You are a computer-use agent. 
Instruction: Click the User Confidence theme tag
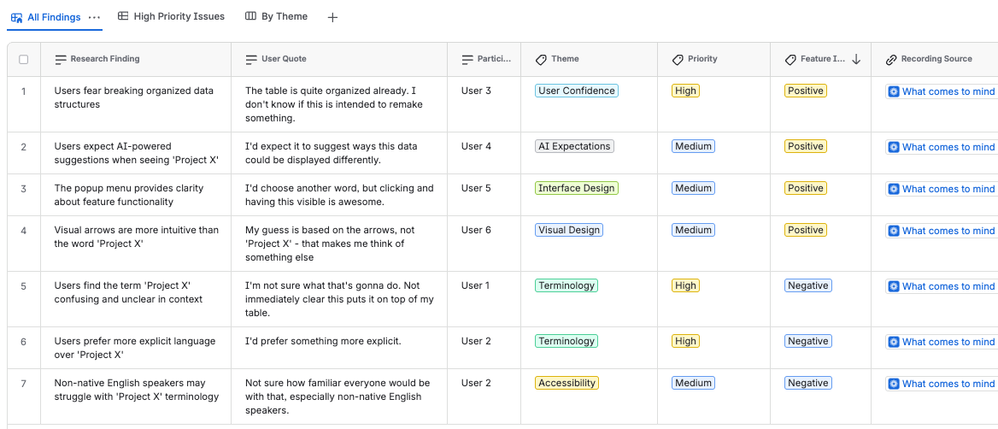(x=576, y=91)
